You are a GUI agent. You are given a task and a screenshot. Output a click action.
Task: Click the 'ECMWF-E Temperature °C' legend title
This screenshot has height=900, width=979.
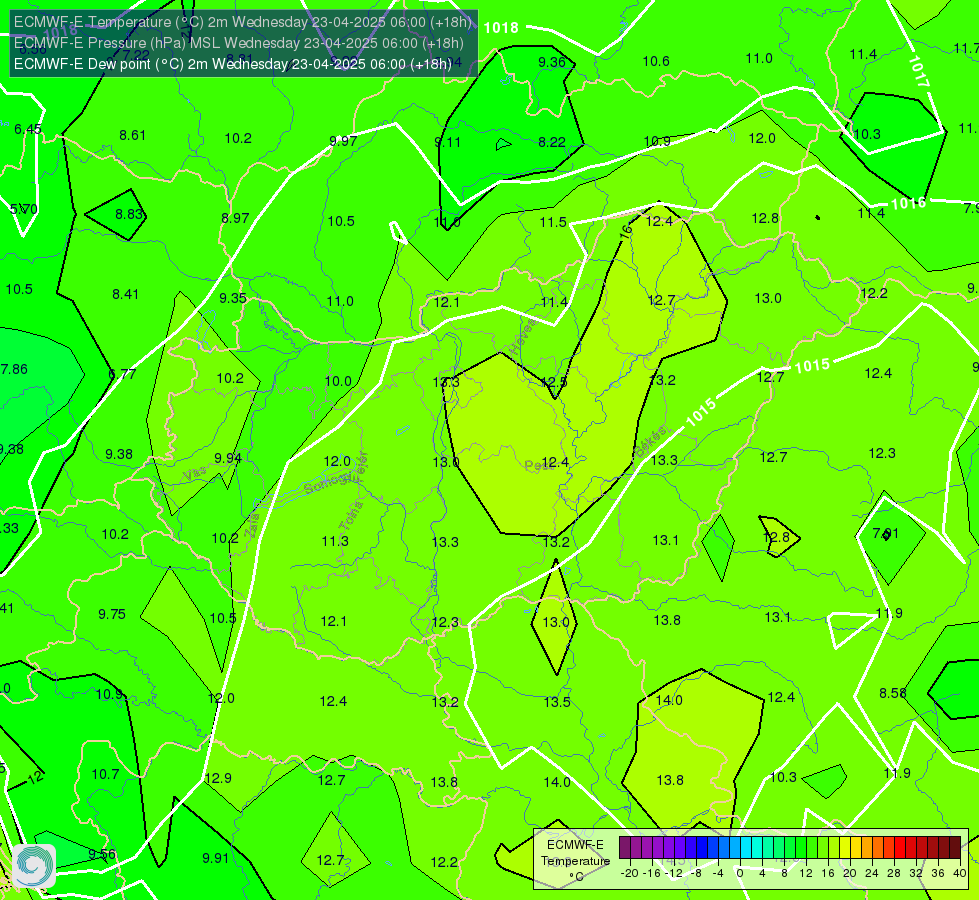point(575,861)
